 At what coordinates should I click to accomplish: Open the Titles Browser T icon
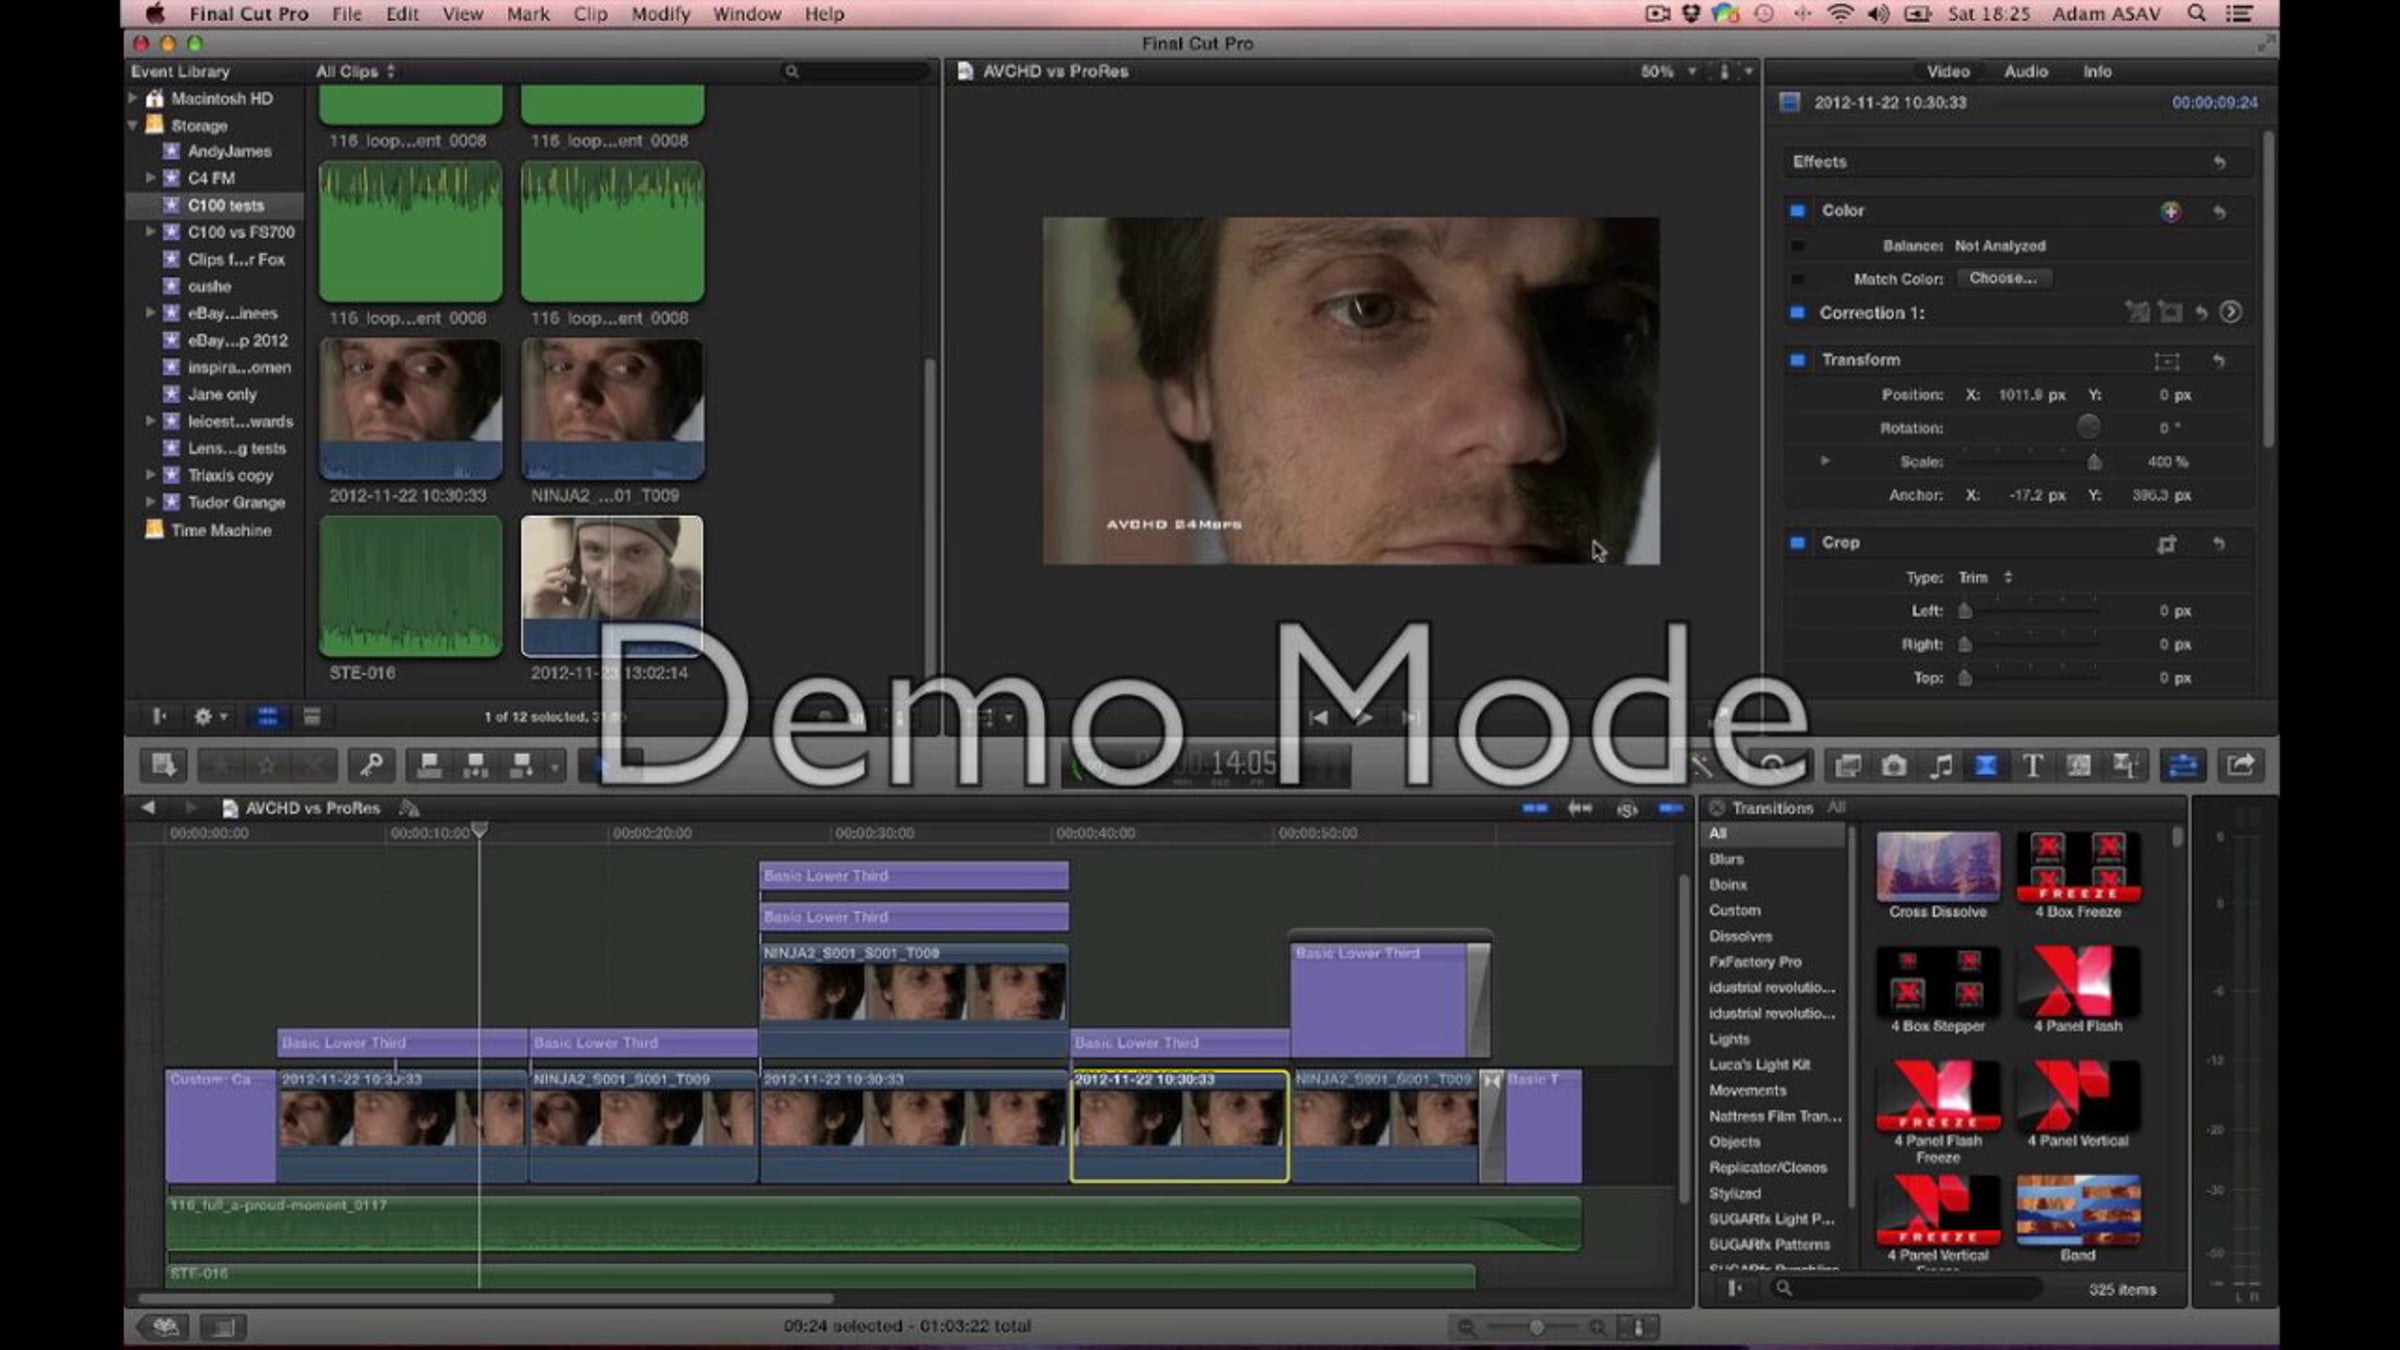coord(2032,766)
